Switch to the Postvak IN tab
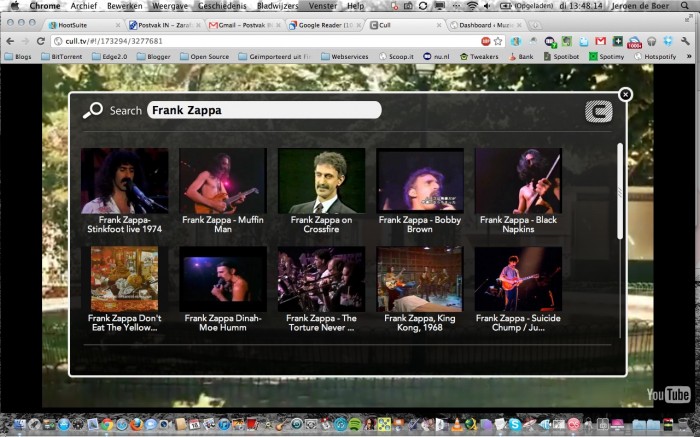 pyautogui.click(x=163, y=25)
